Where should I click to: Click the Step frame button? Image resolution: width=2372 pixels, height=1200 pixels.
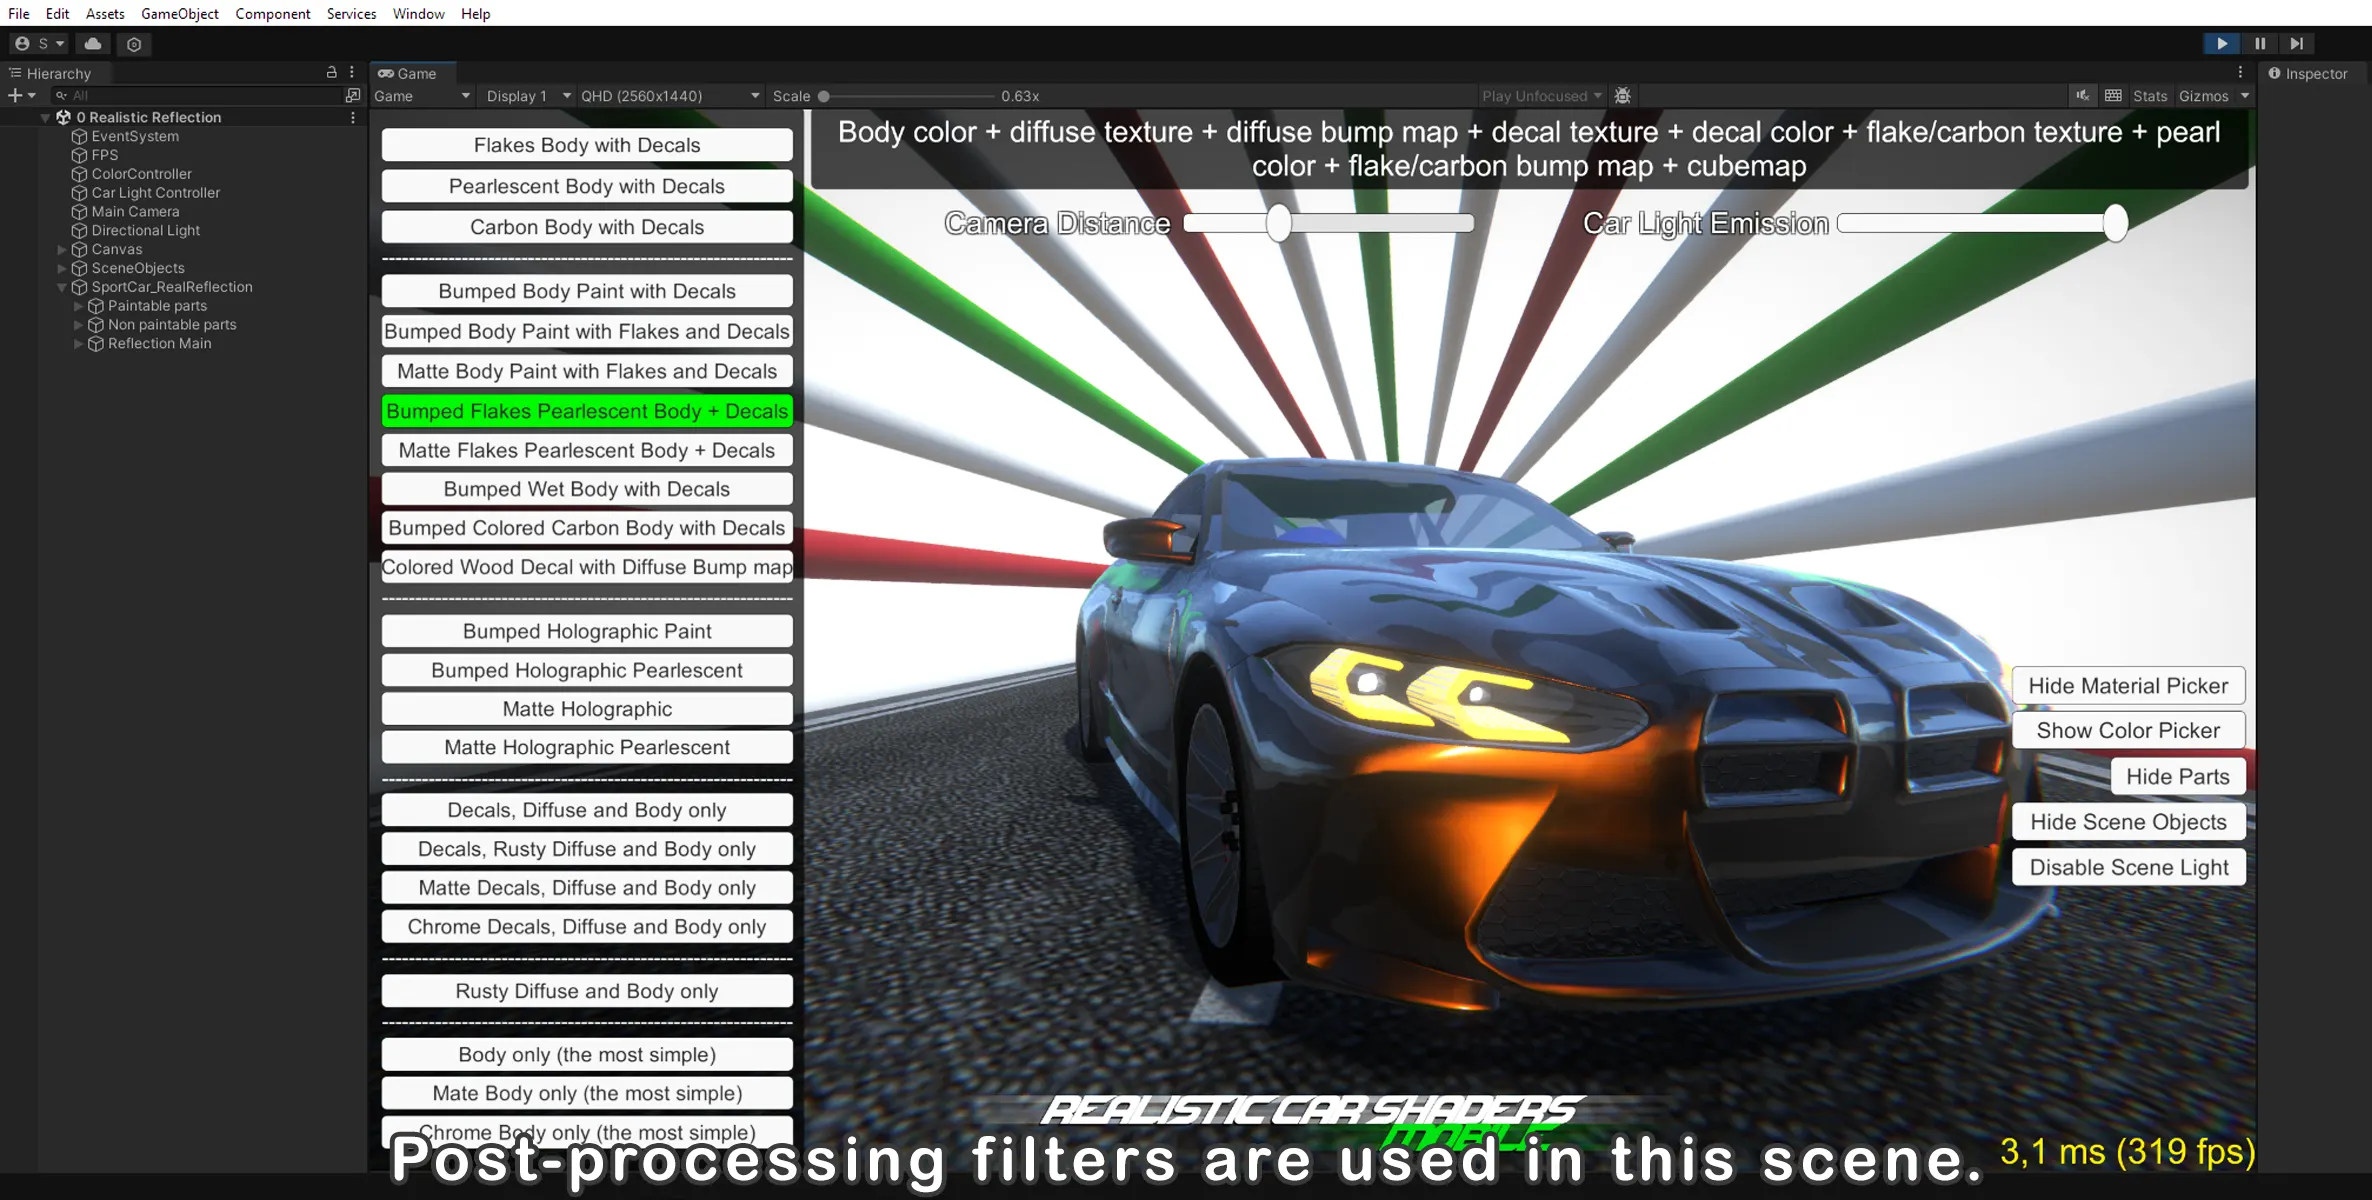tap(2296, 43)
